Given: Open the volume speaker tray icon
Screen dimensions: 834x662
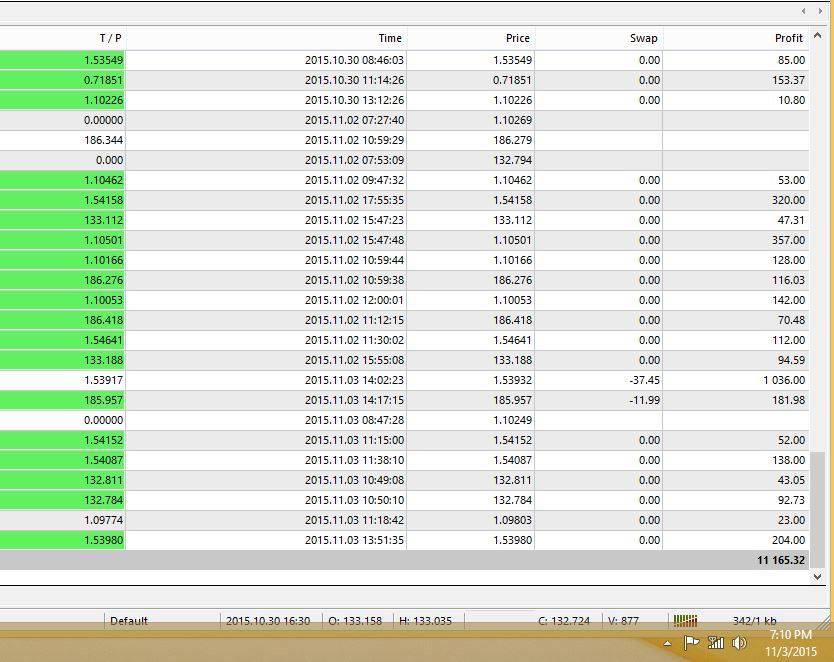Looking at the screenshot, I should click(739, 643).
